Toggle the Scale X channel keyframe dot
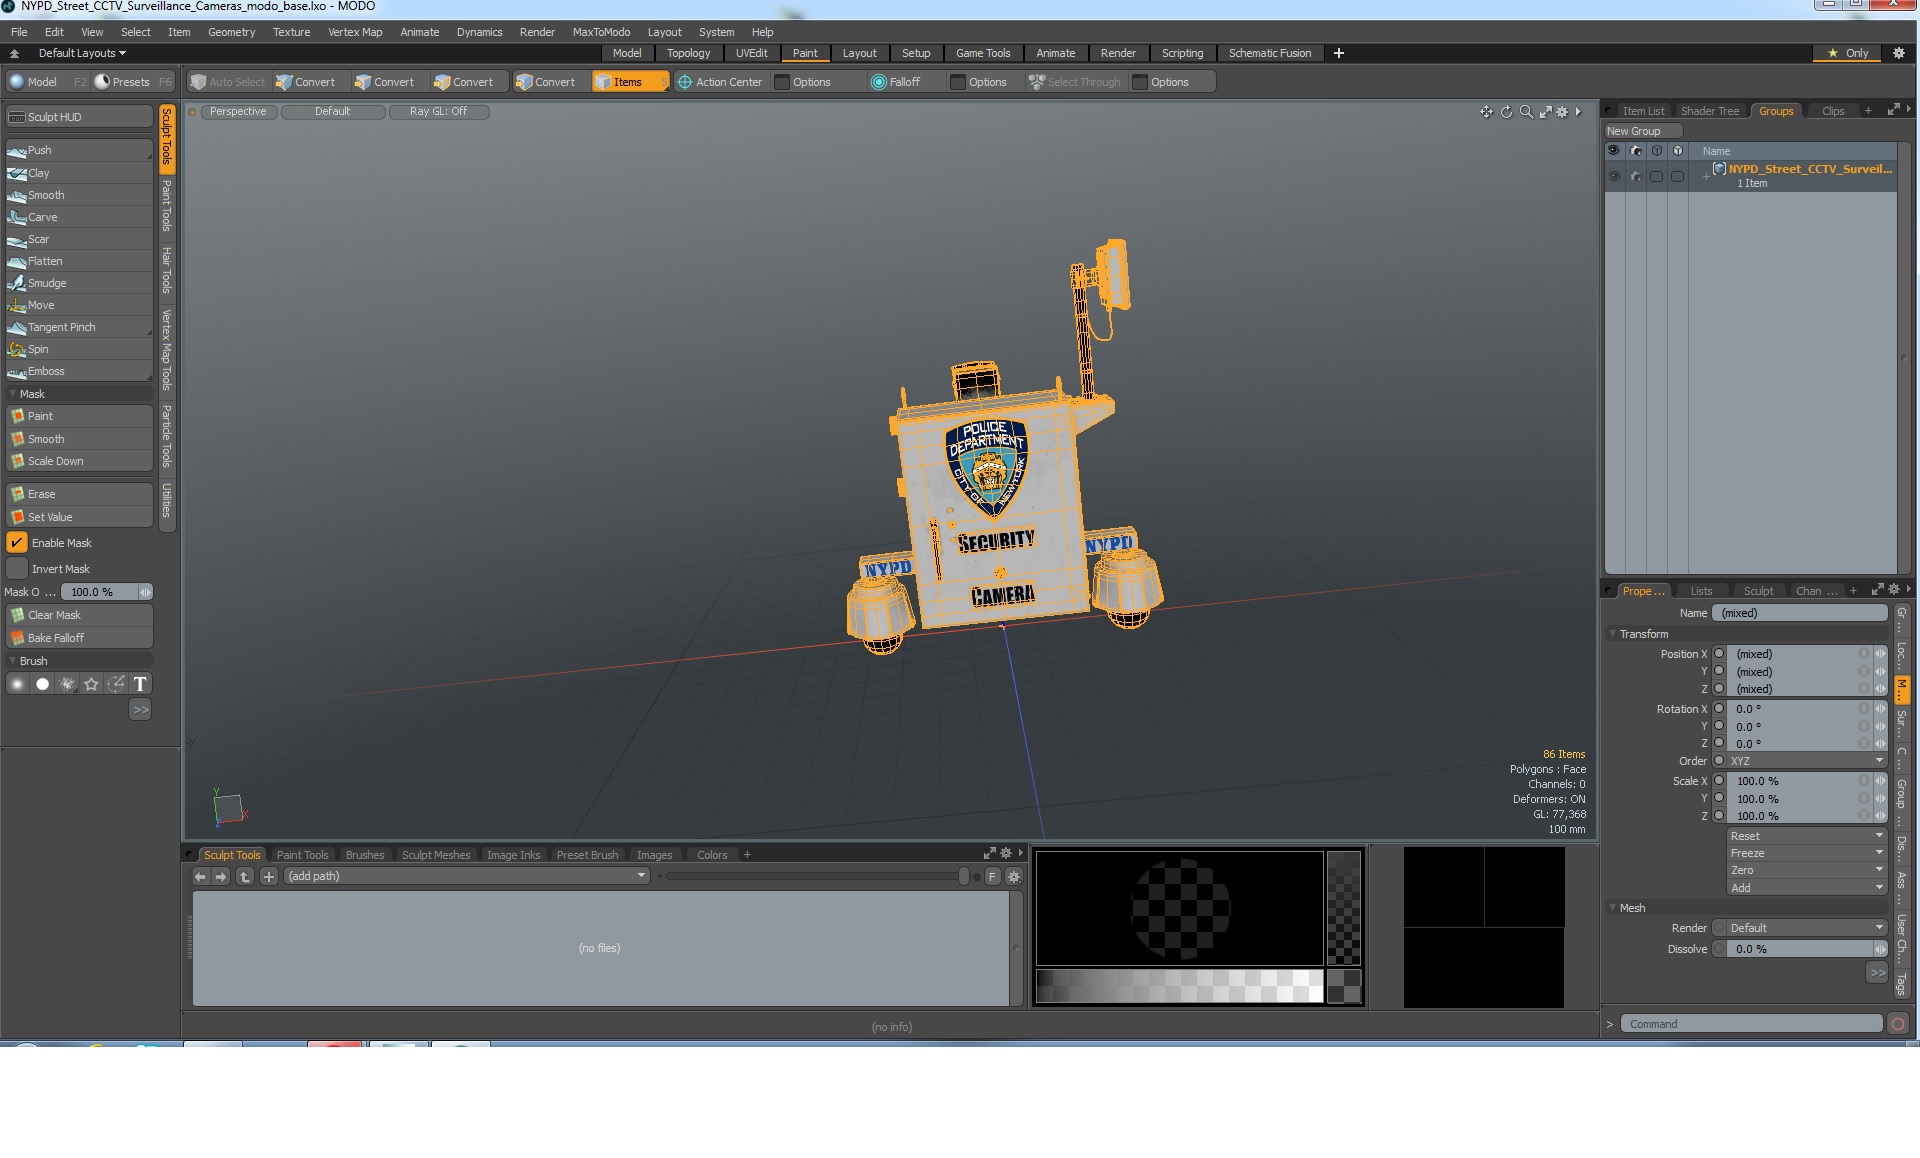The width and height of the screenshot is (1920, 1158). click(x=1719, y=781)
